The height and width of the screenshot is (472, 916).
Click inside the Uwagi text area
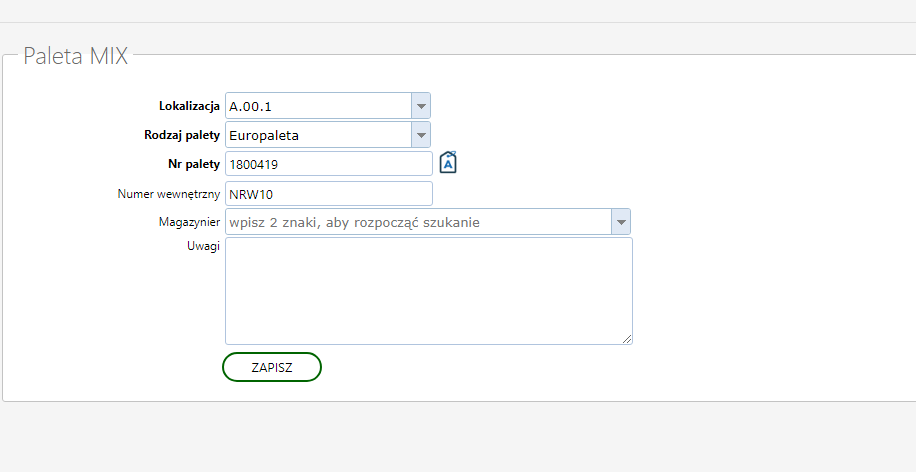click(429, 291)
